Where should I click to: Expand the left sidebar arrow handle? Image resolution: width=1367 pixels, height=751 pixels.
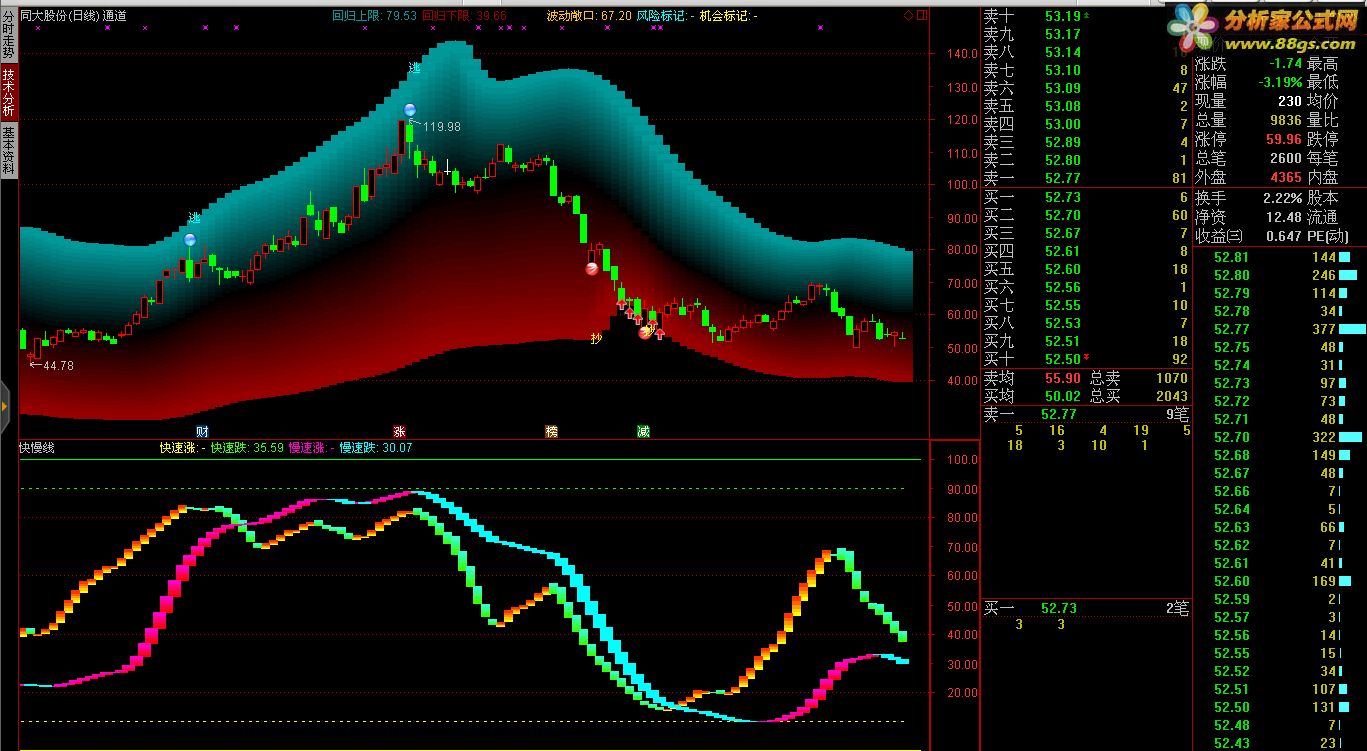tap(4, 406)
